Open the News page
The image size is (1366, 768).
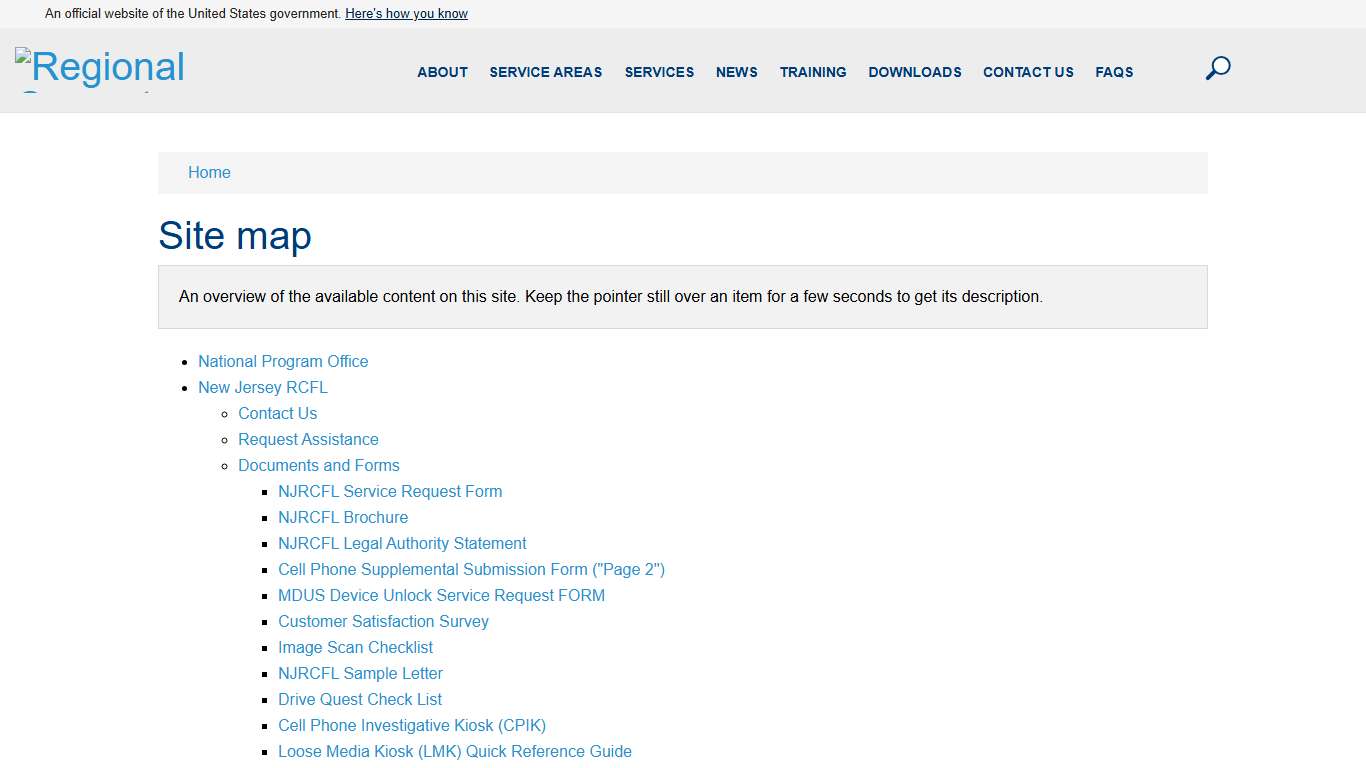coord(736,72)
